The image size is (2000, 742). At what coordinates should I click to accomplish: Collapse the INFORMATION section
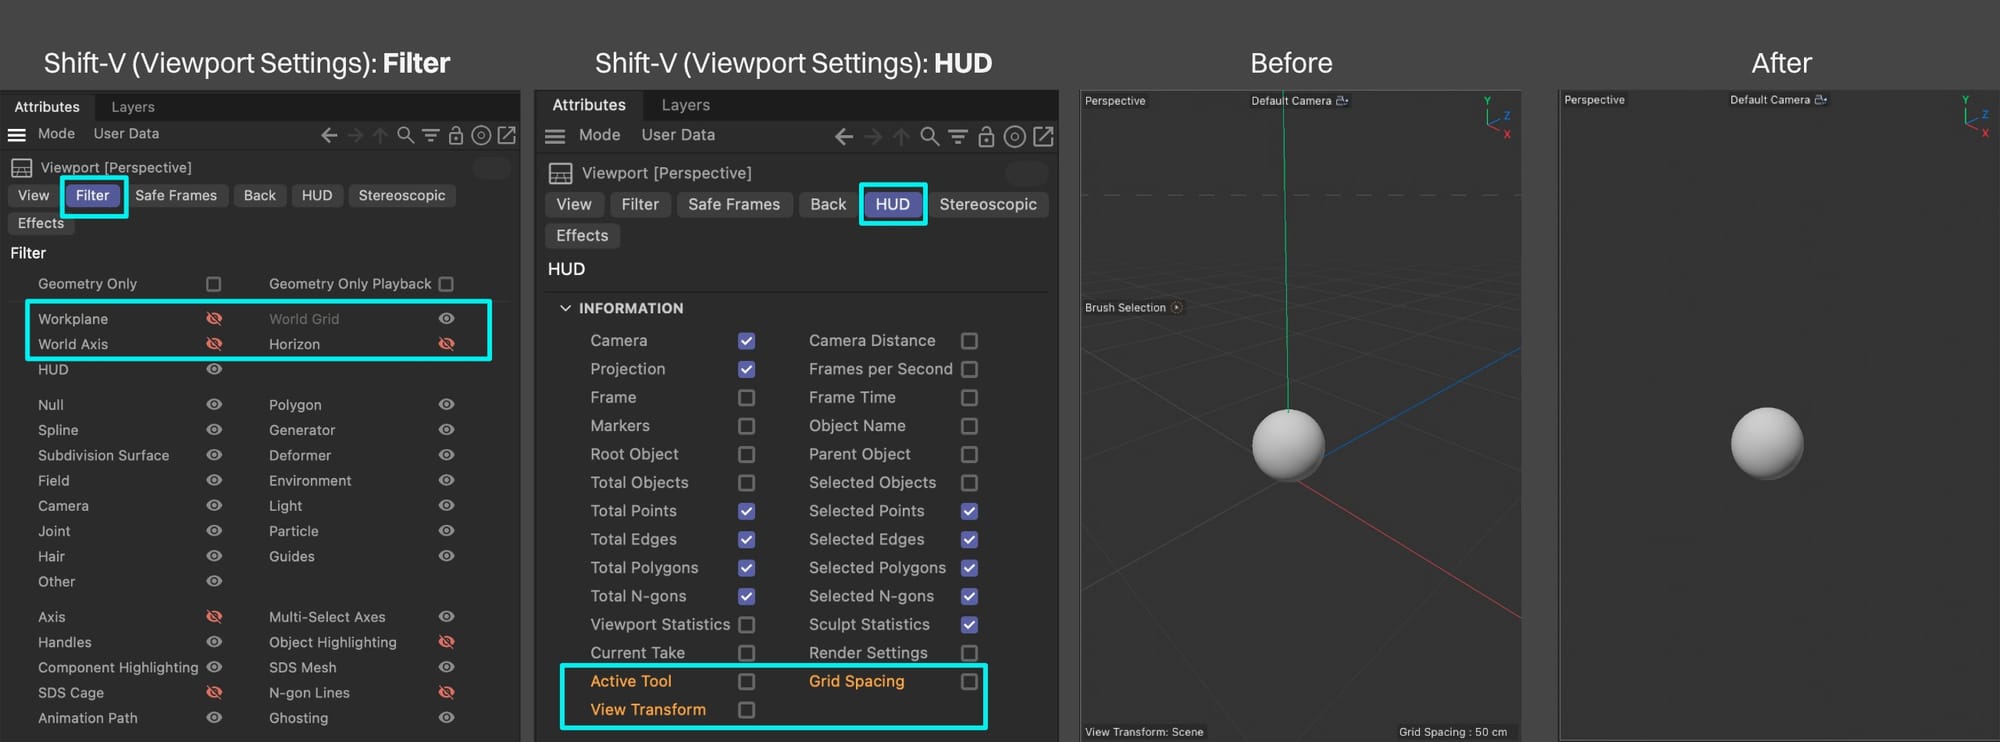565,308
